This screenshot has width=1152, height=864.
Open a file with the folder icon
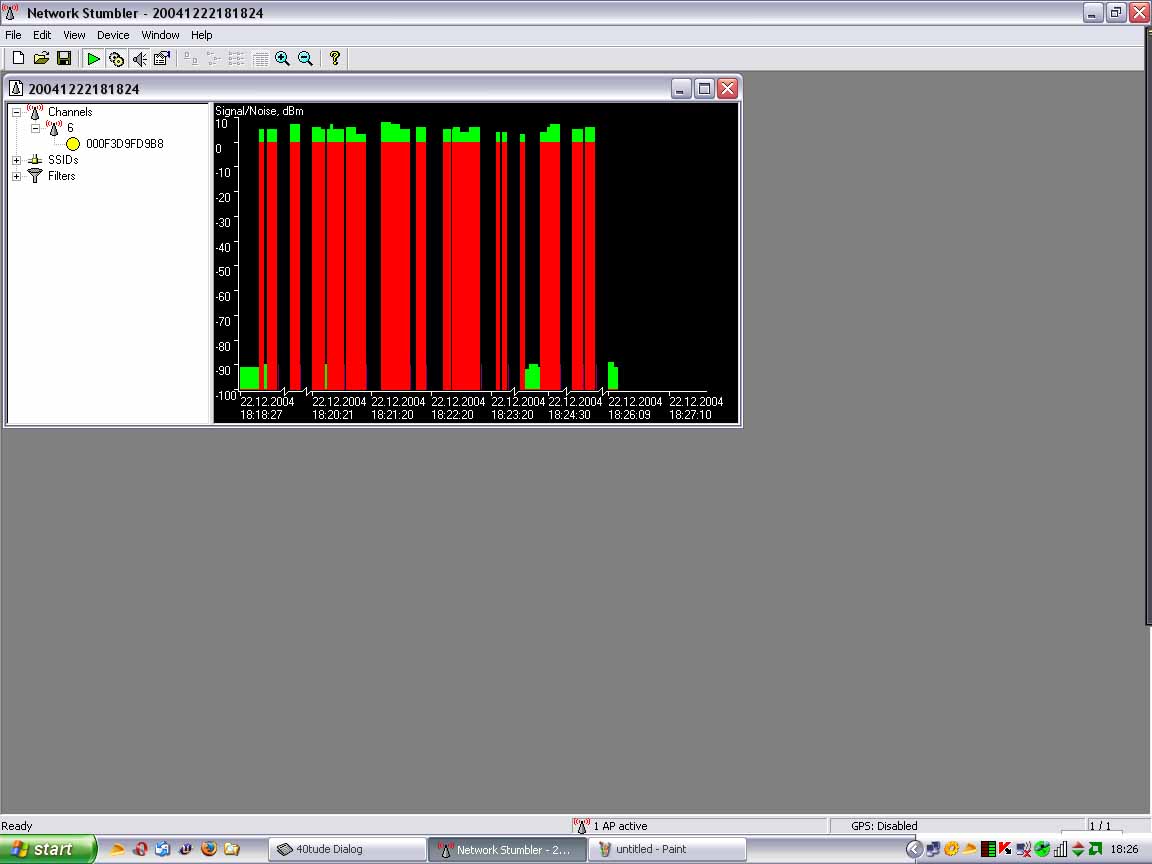pyautogui.click(x=41, y=59)
